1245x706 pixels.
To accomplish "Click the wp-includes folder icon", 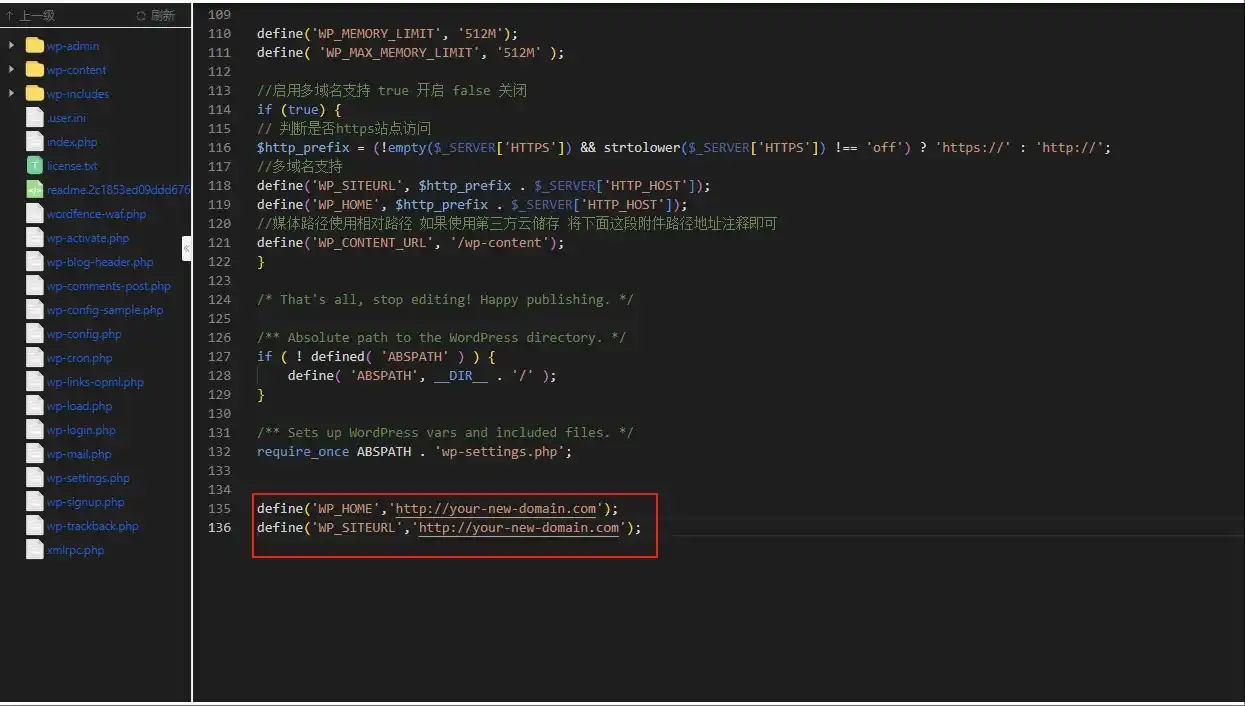I will coord(35,94).
